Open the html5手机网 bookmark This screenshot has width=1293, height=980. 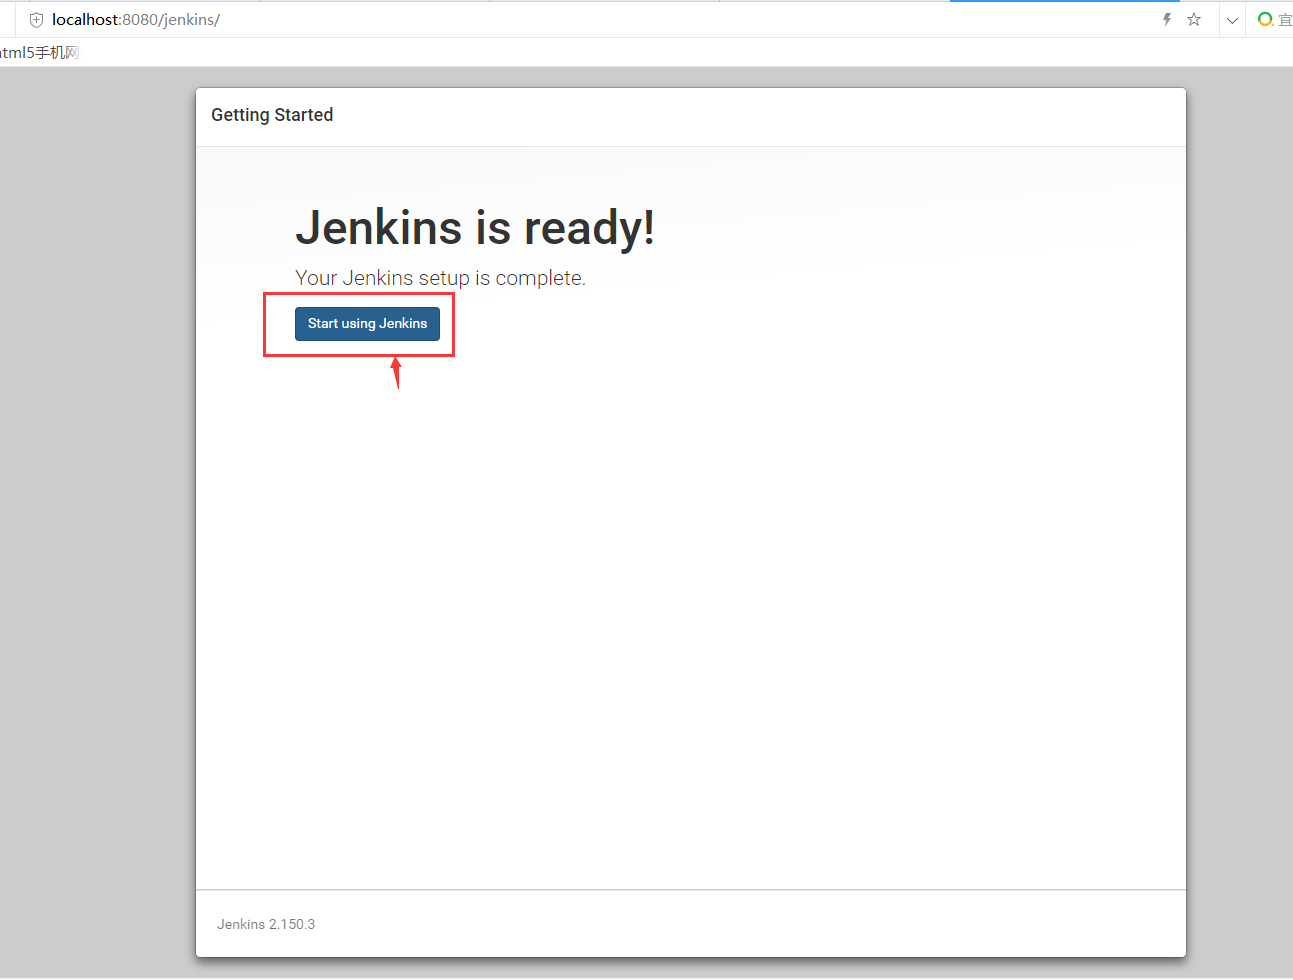point(39,52)
